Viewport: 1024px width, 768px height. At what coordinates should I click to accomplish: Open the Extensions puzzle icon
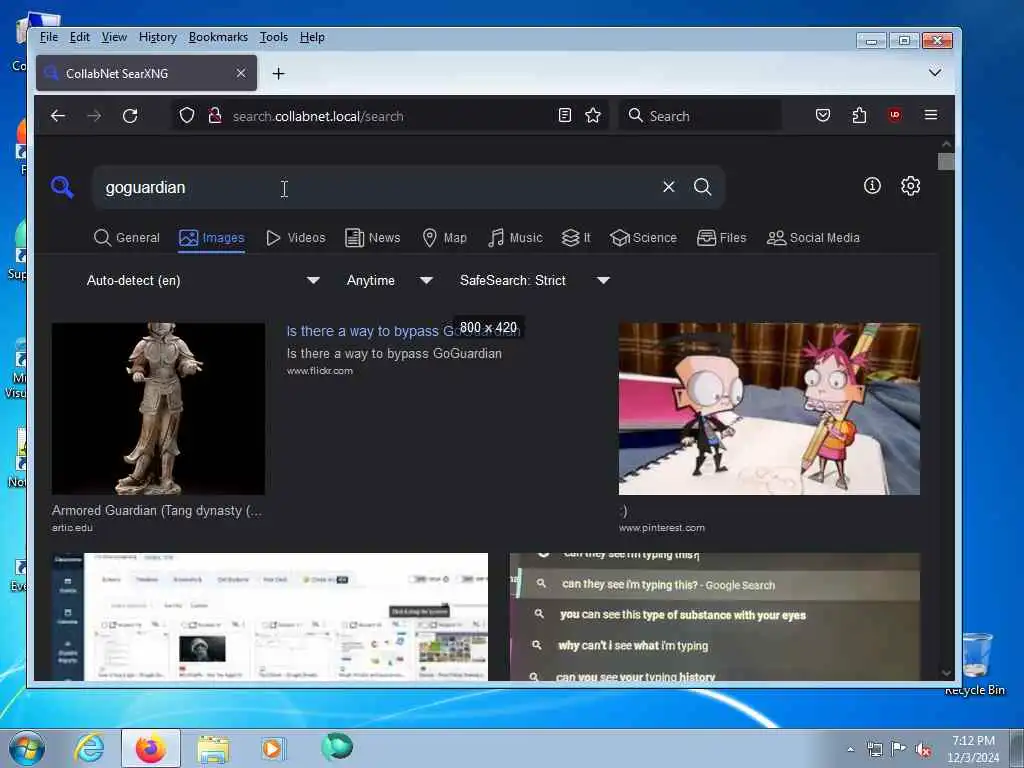[859, 116]
